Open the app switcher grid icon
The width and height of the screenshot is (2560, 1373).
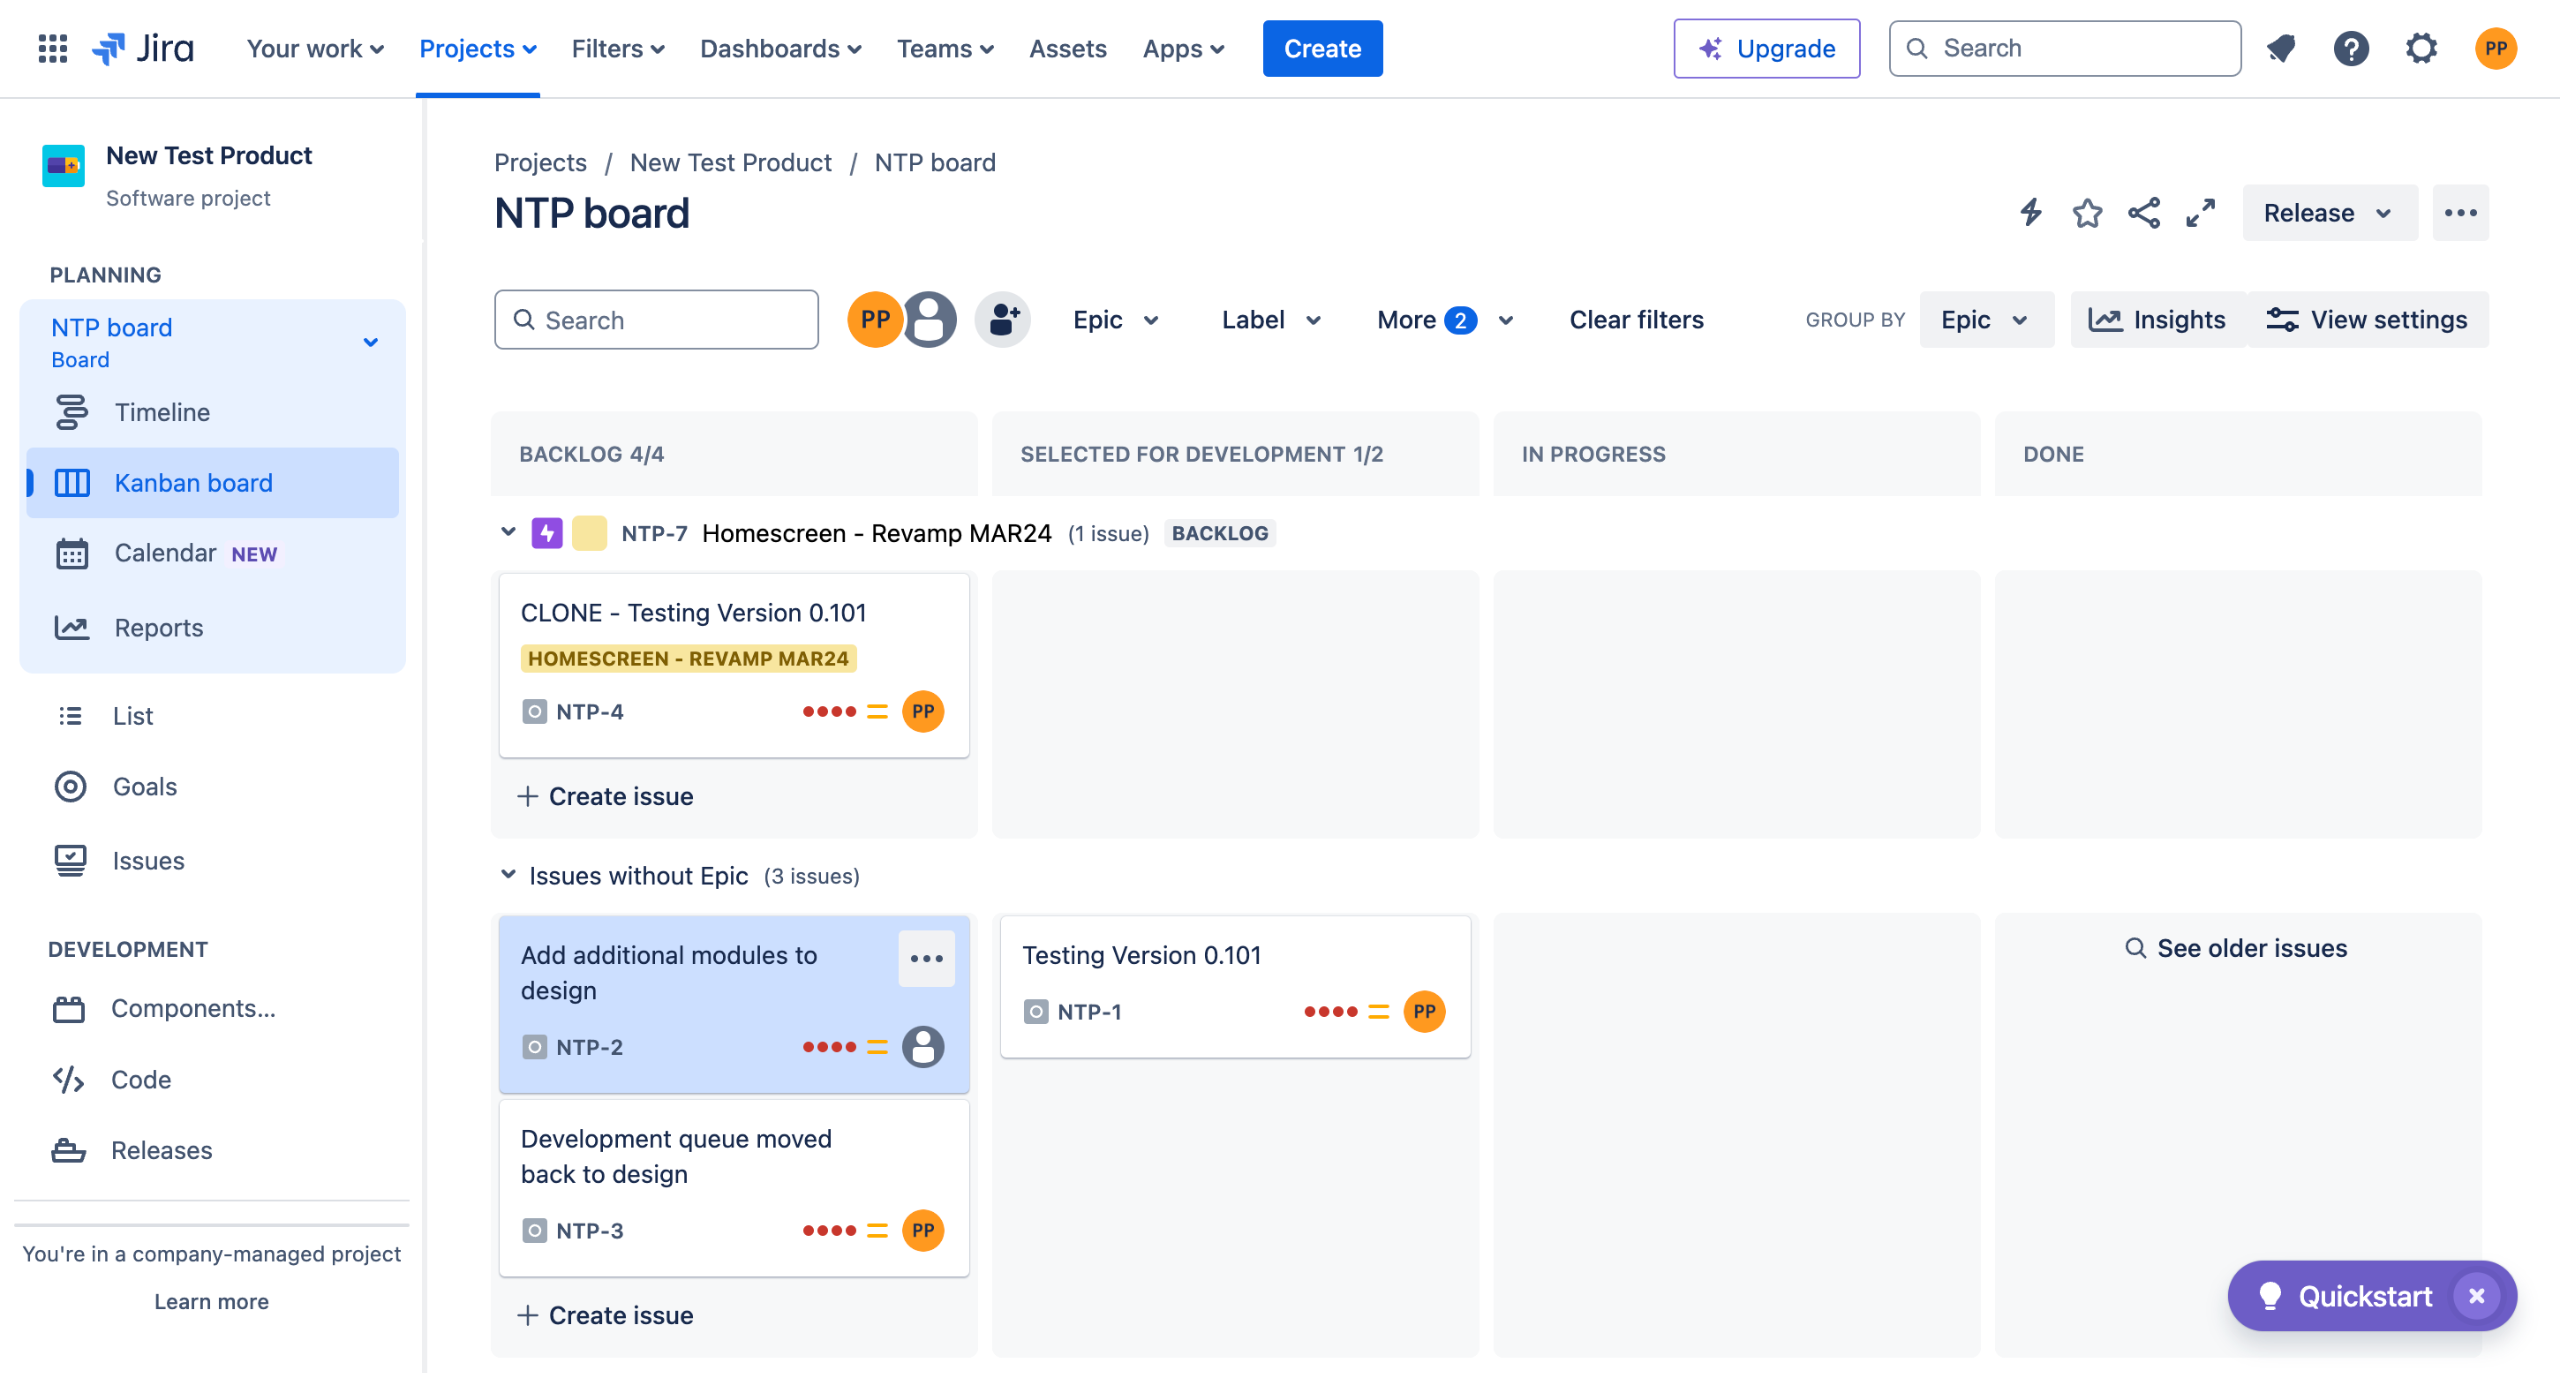point(52,48)
